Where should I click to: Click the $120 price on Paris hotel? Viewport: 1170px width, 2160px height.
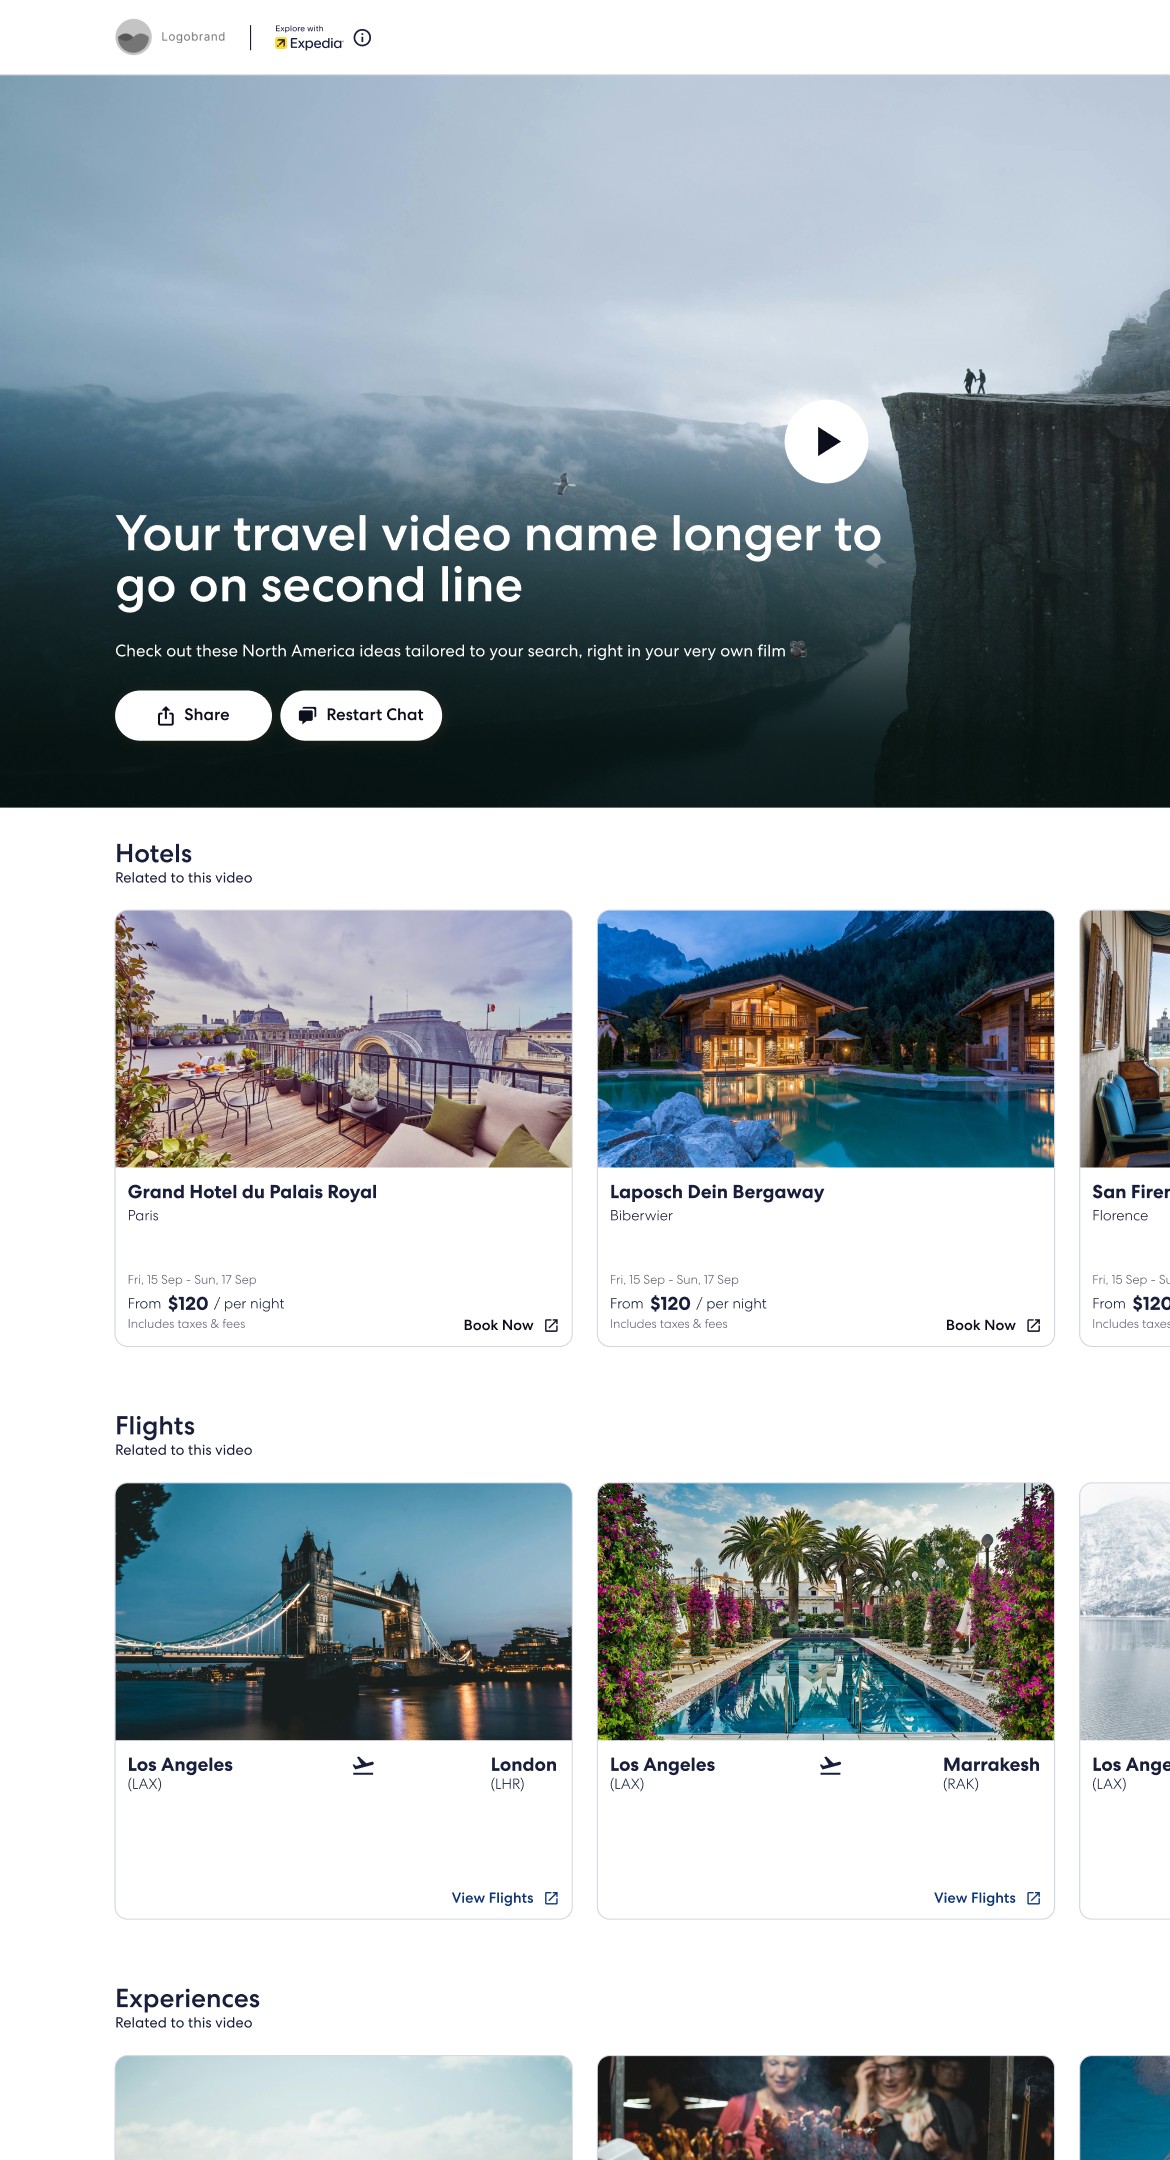(188, 1304)
